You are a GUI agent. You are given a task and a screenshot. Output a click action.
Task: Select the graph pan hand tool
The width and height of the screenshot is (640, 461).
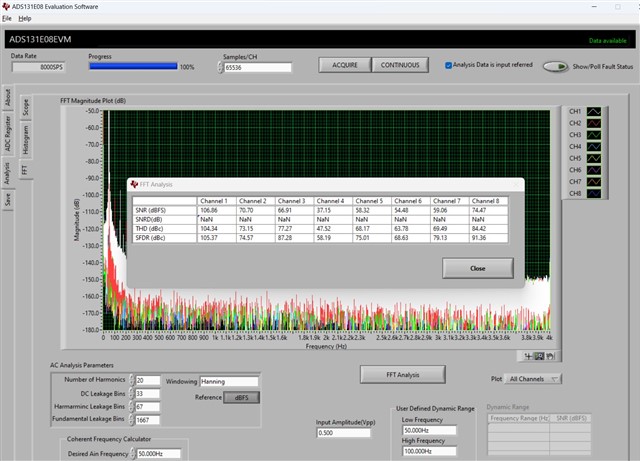[550, 356]
